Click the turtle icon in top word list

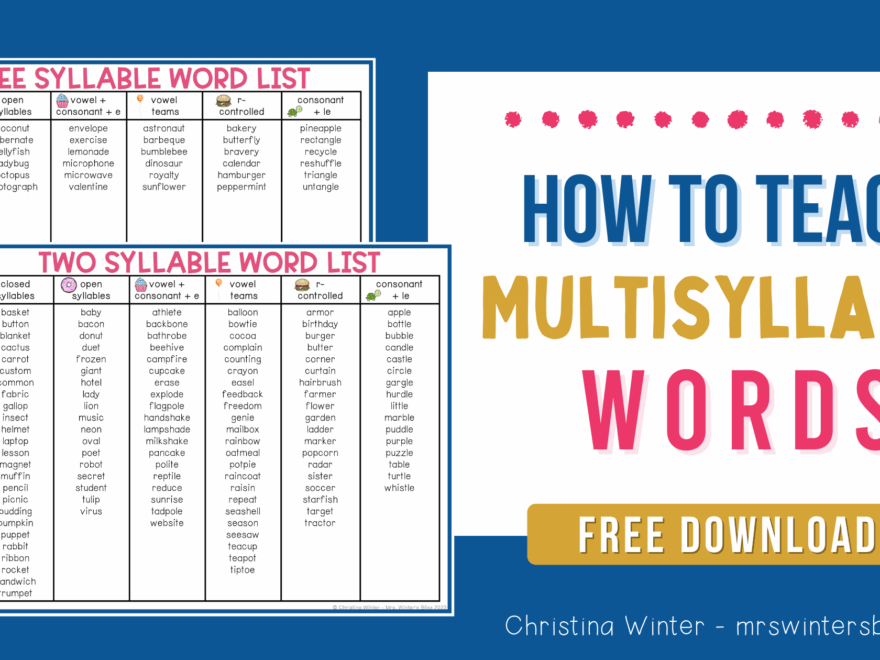(x=294, y=111)
